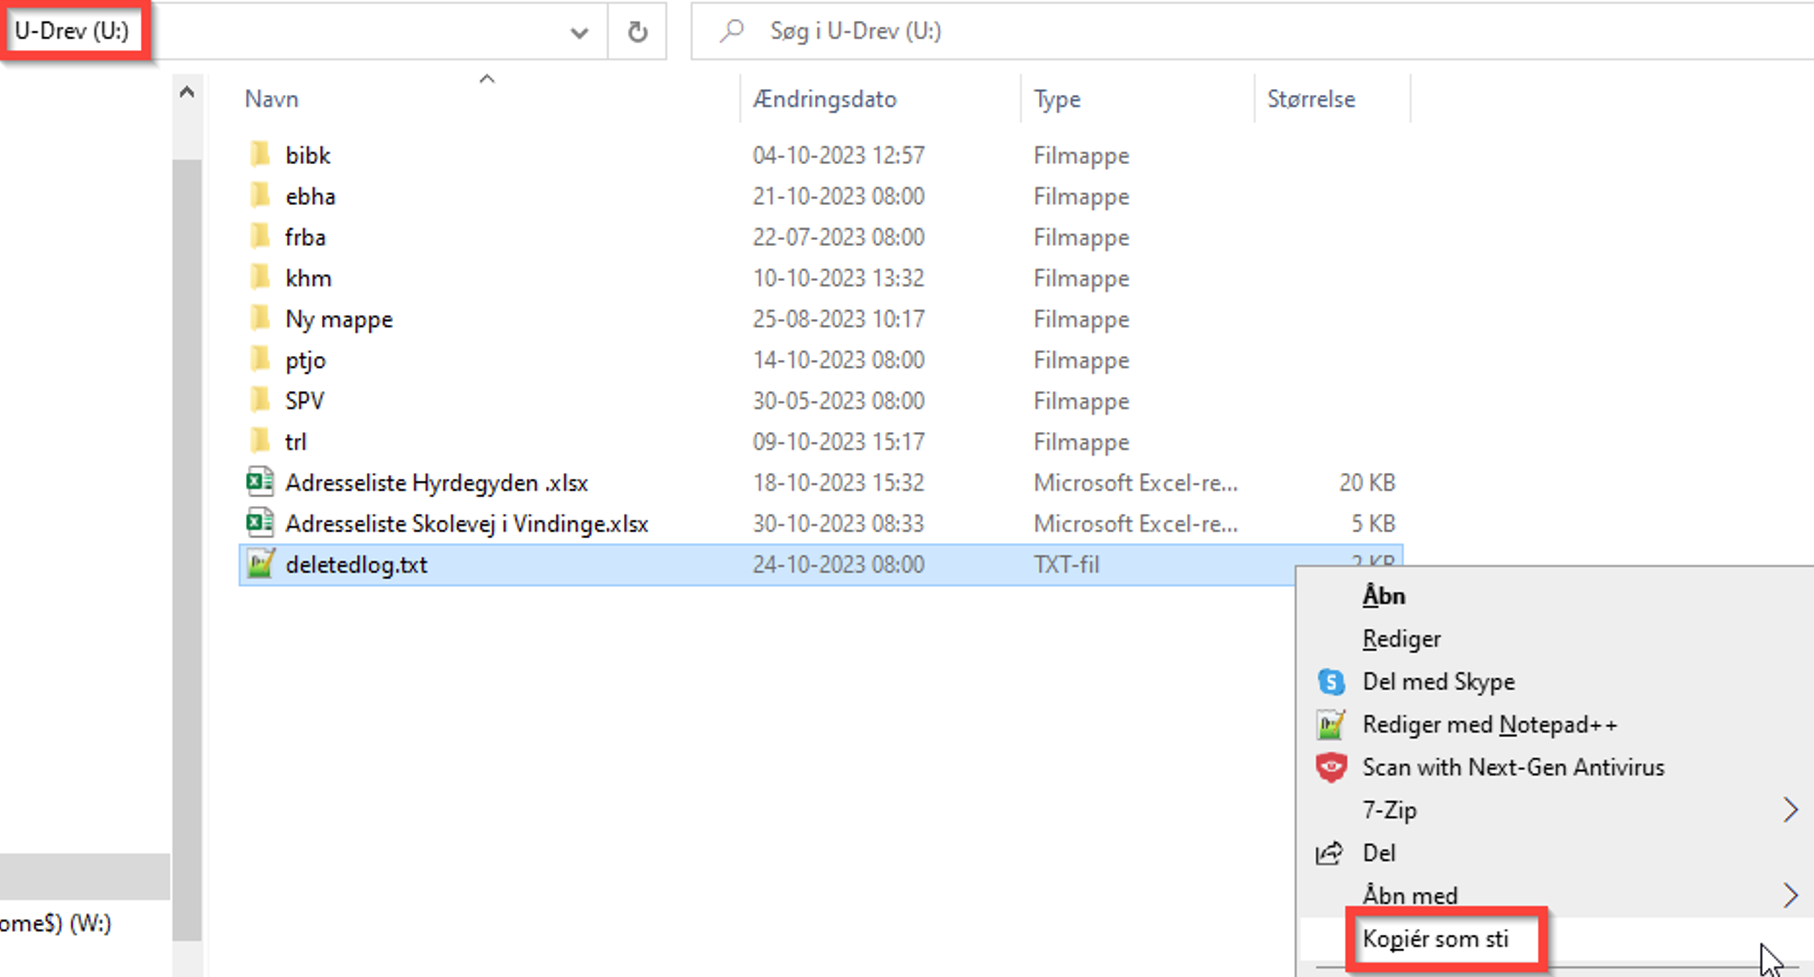Expand the 7-Zip submenu
Viewport: 1814px width, 977px height.
(x=1790, y=810)
